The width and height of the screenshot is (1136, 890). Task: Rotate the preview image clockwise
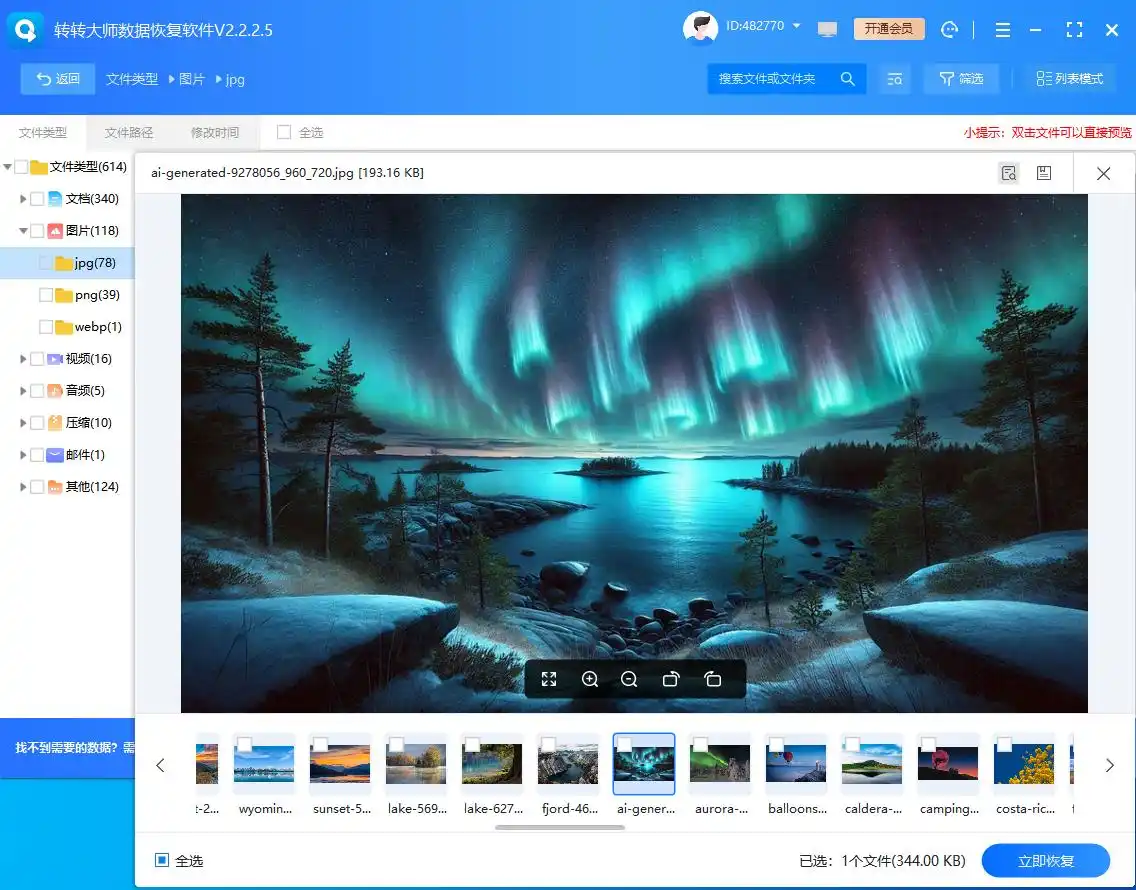click(x=712, y=678)
